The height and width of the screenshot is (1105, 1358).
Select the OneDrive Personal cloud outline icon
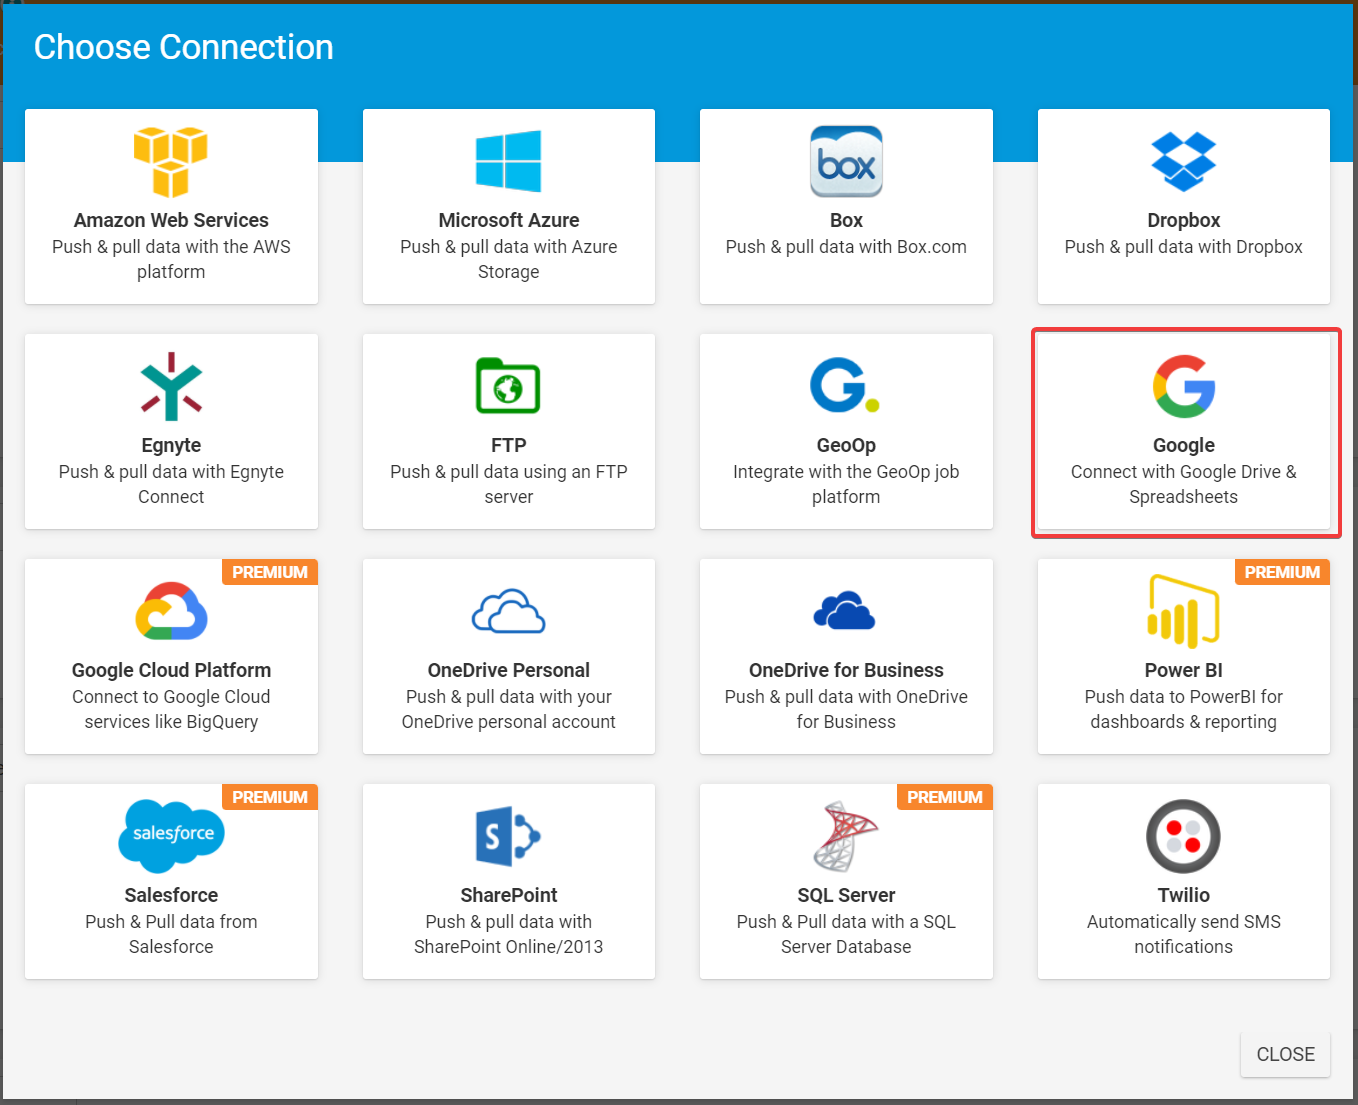point(508,611)
